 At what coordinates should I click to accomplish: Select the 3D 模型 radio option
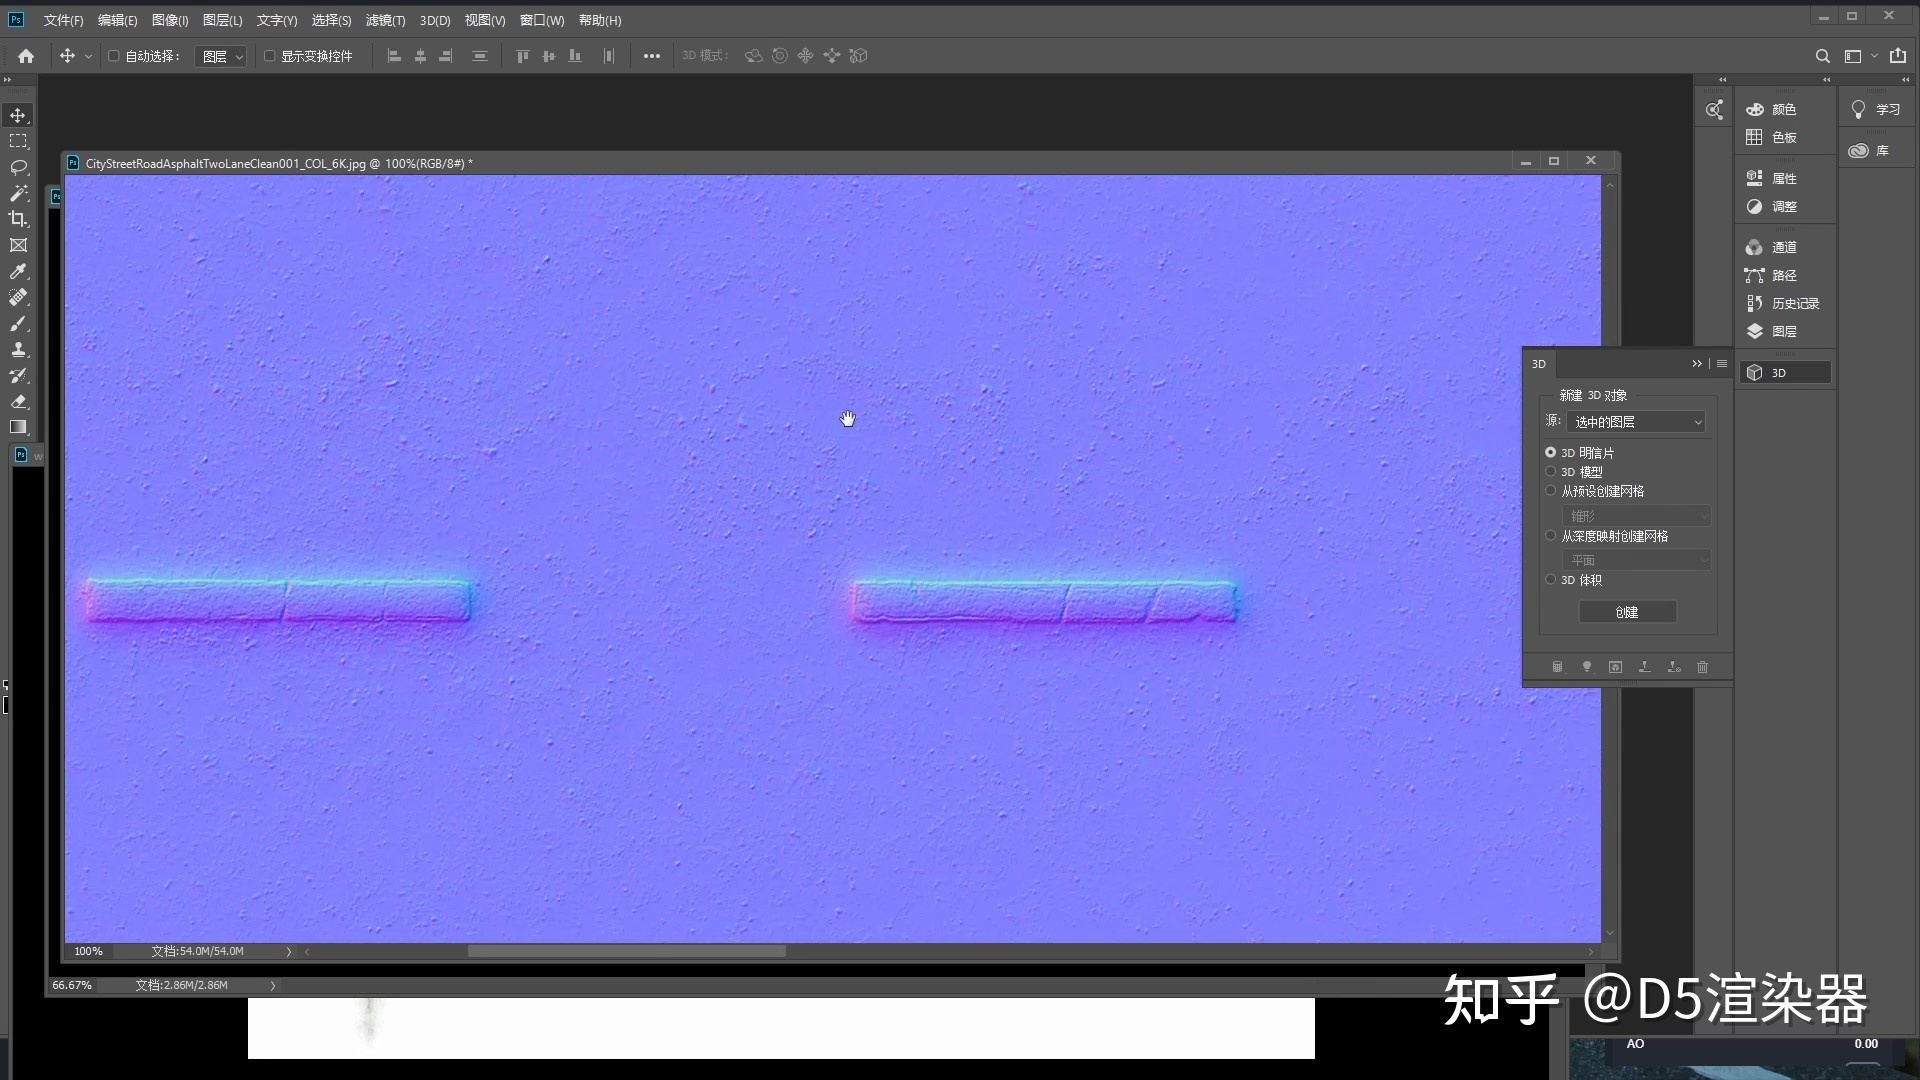[x=1551, y=472]
